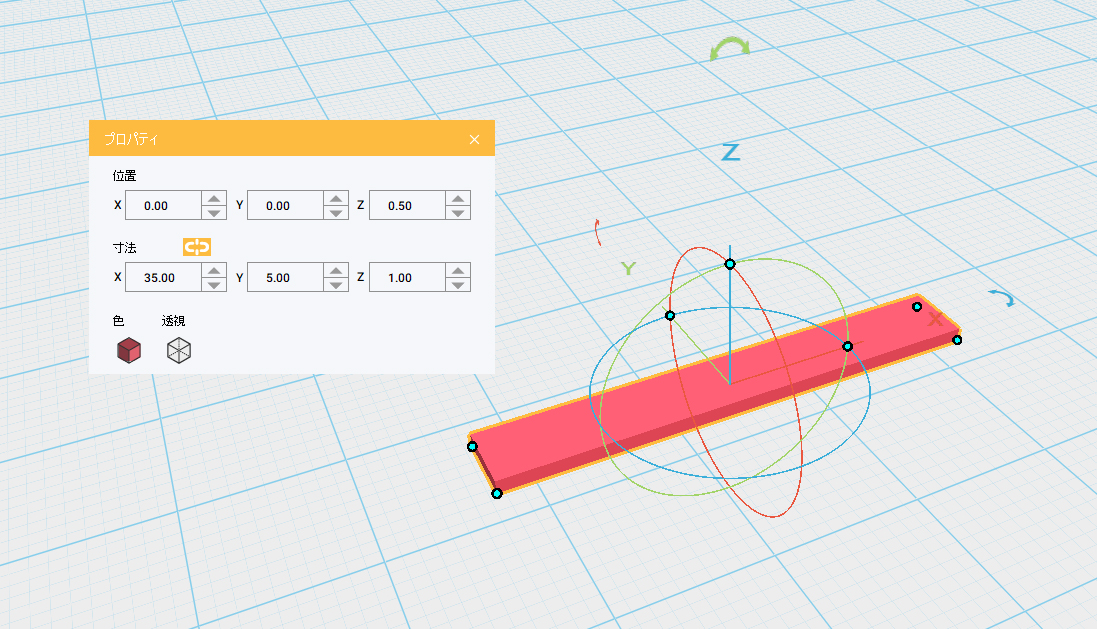
Task: Decrease position Y with the down arrow
Action: (336, 213)
